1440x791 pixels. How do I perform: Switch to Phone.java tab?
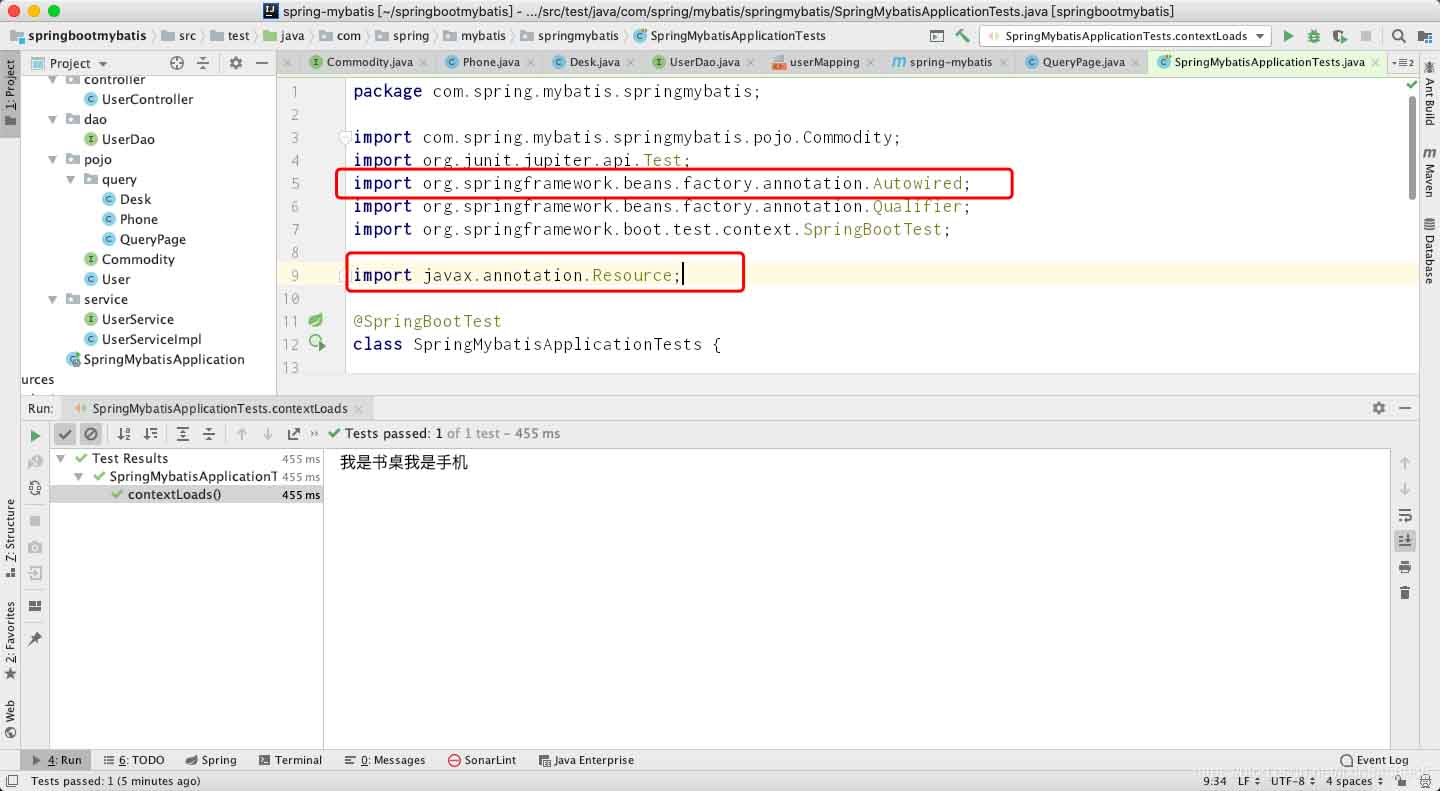click(x=491, y=62)
